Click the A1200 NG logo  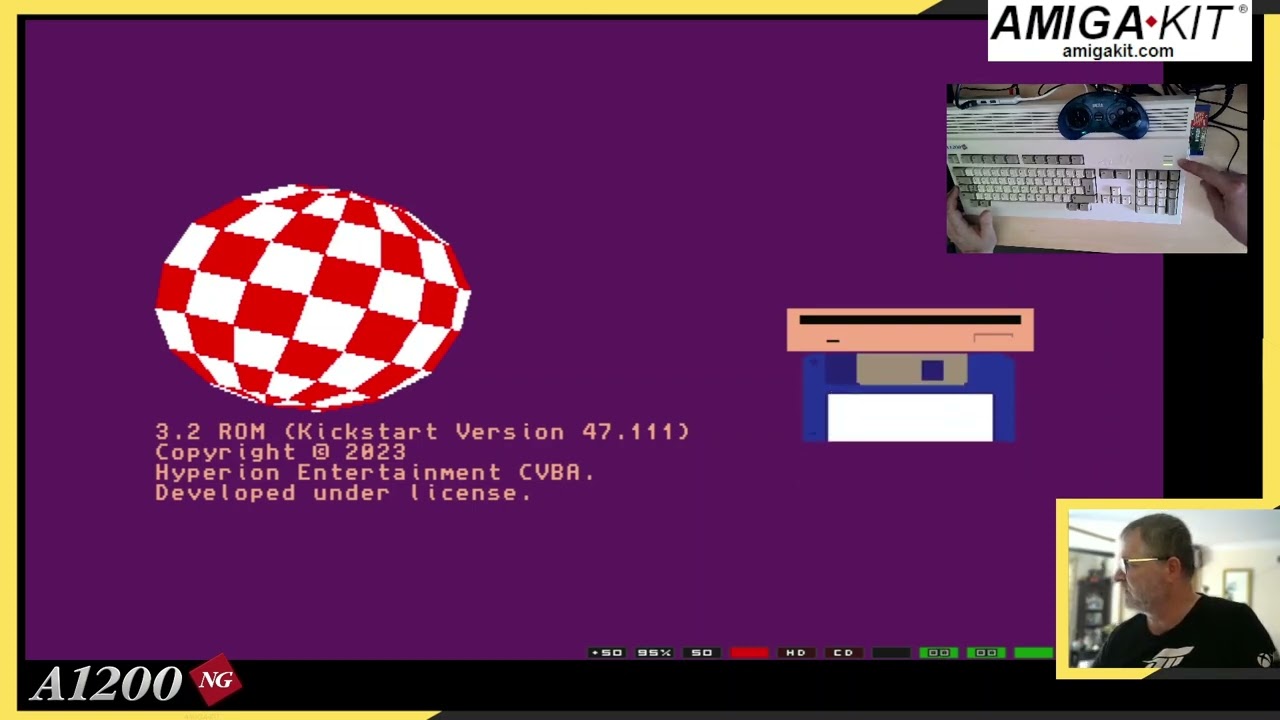pos(135,683)
